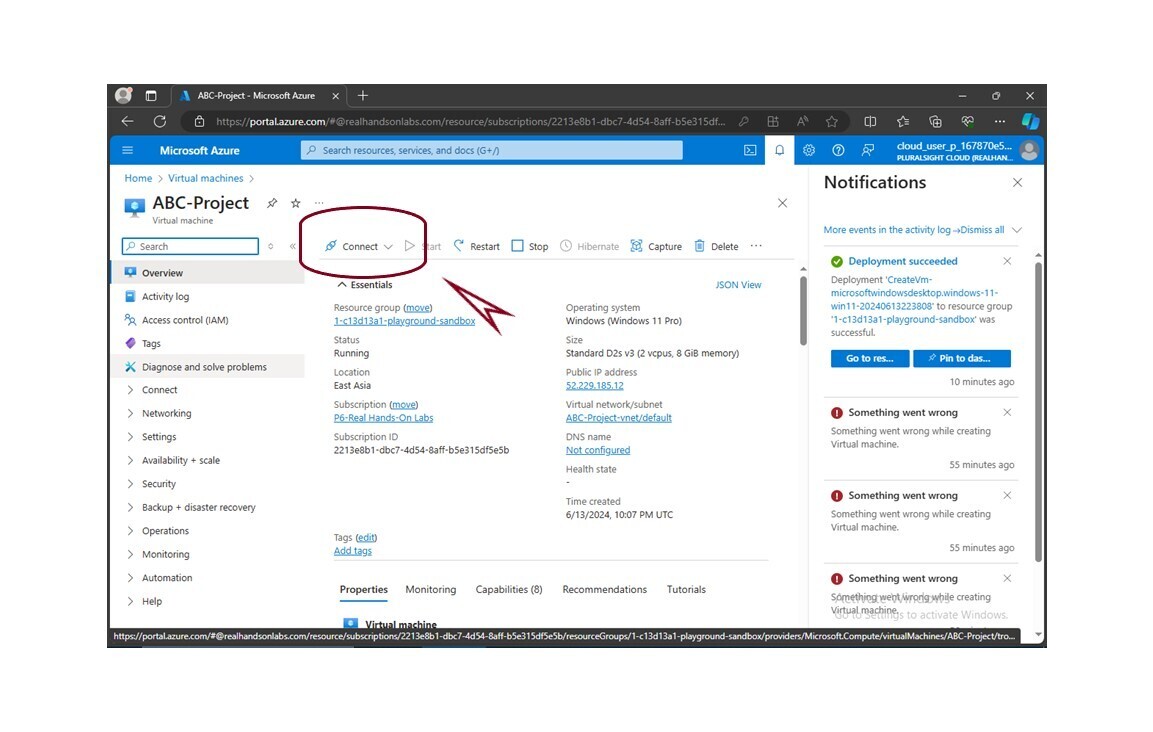
Task: Collapse the Essentials section
Action: point(365,285)
